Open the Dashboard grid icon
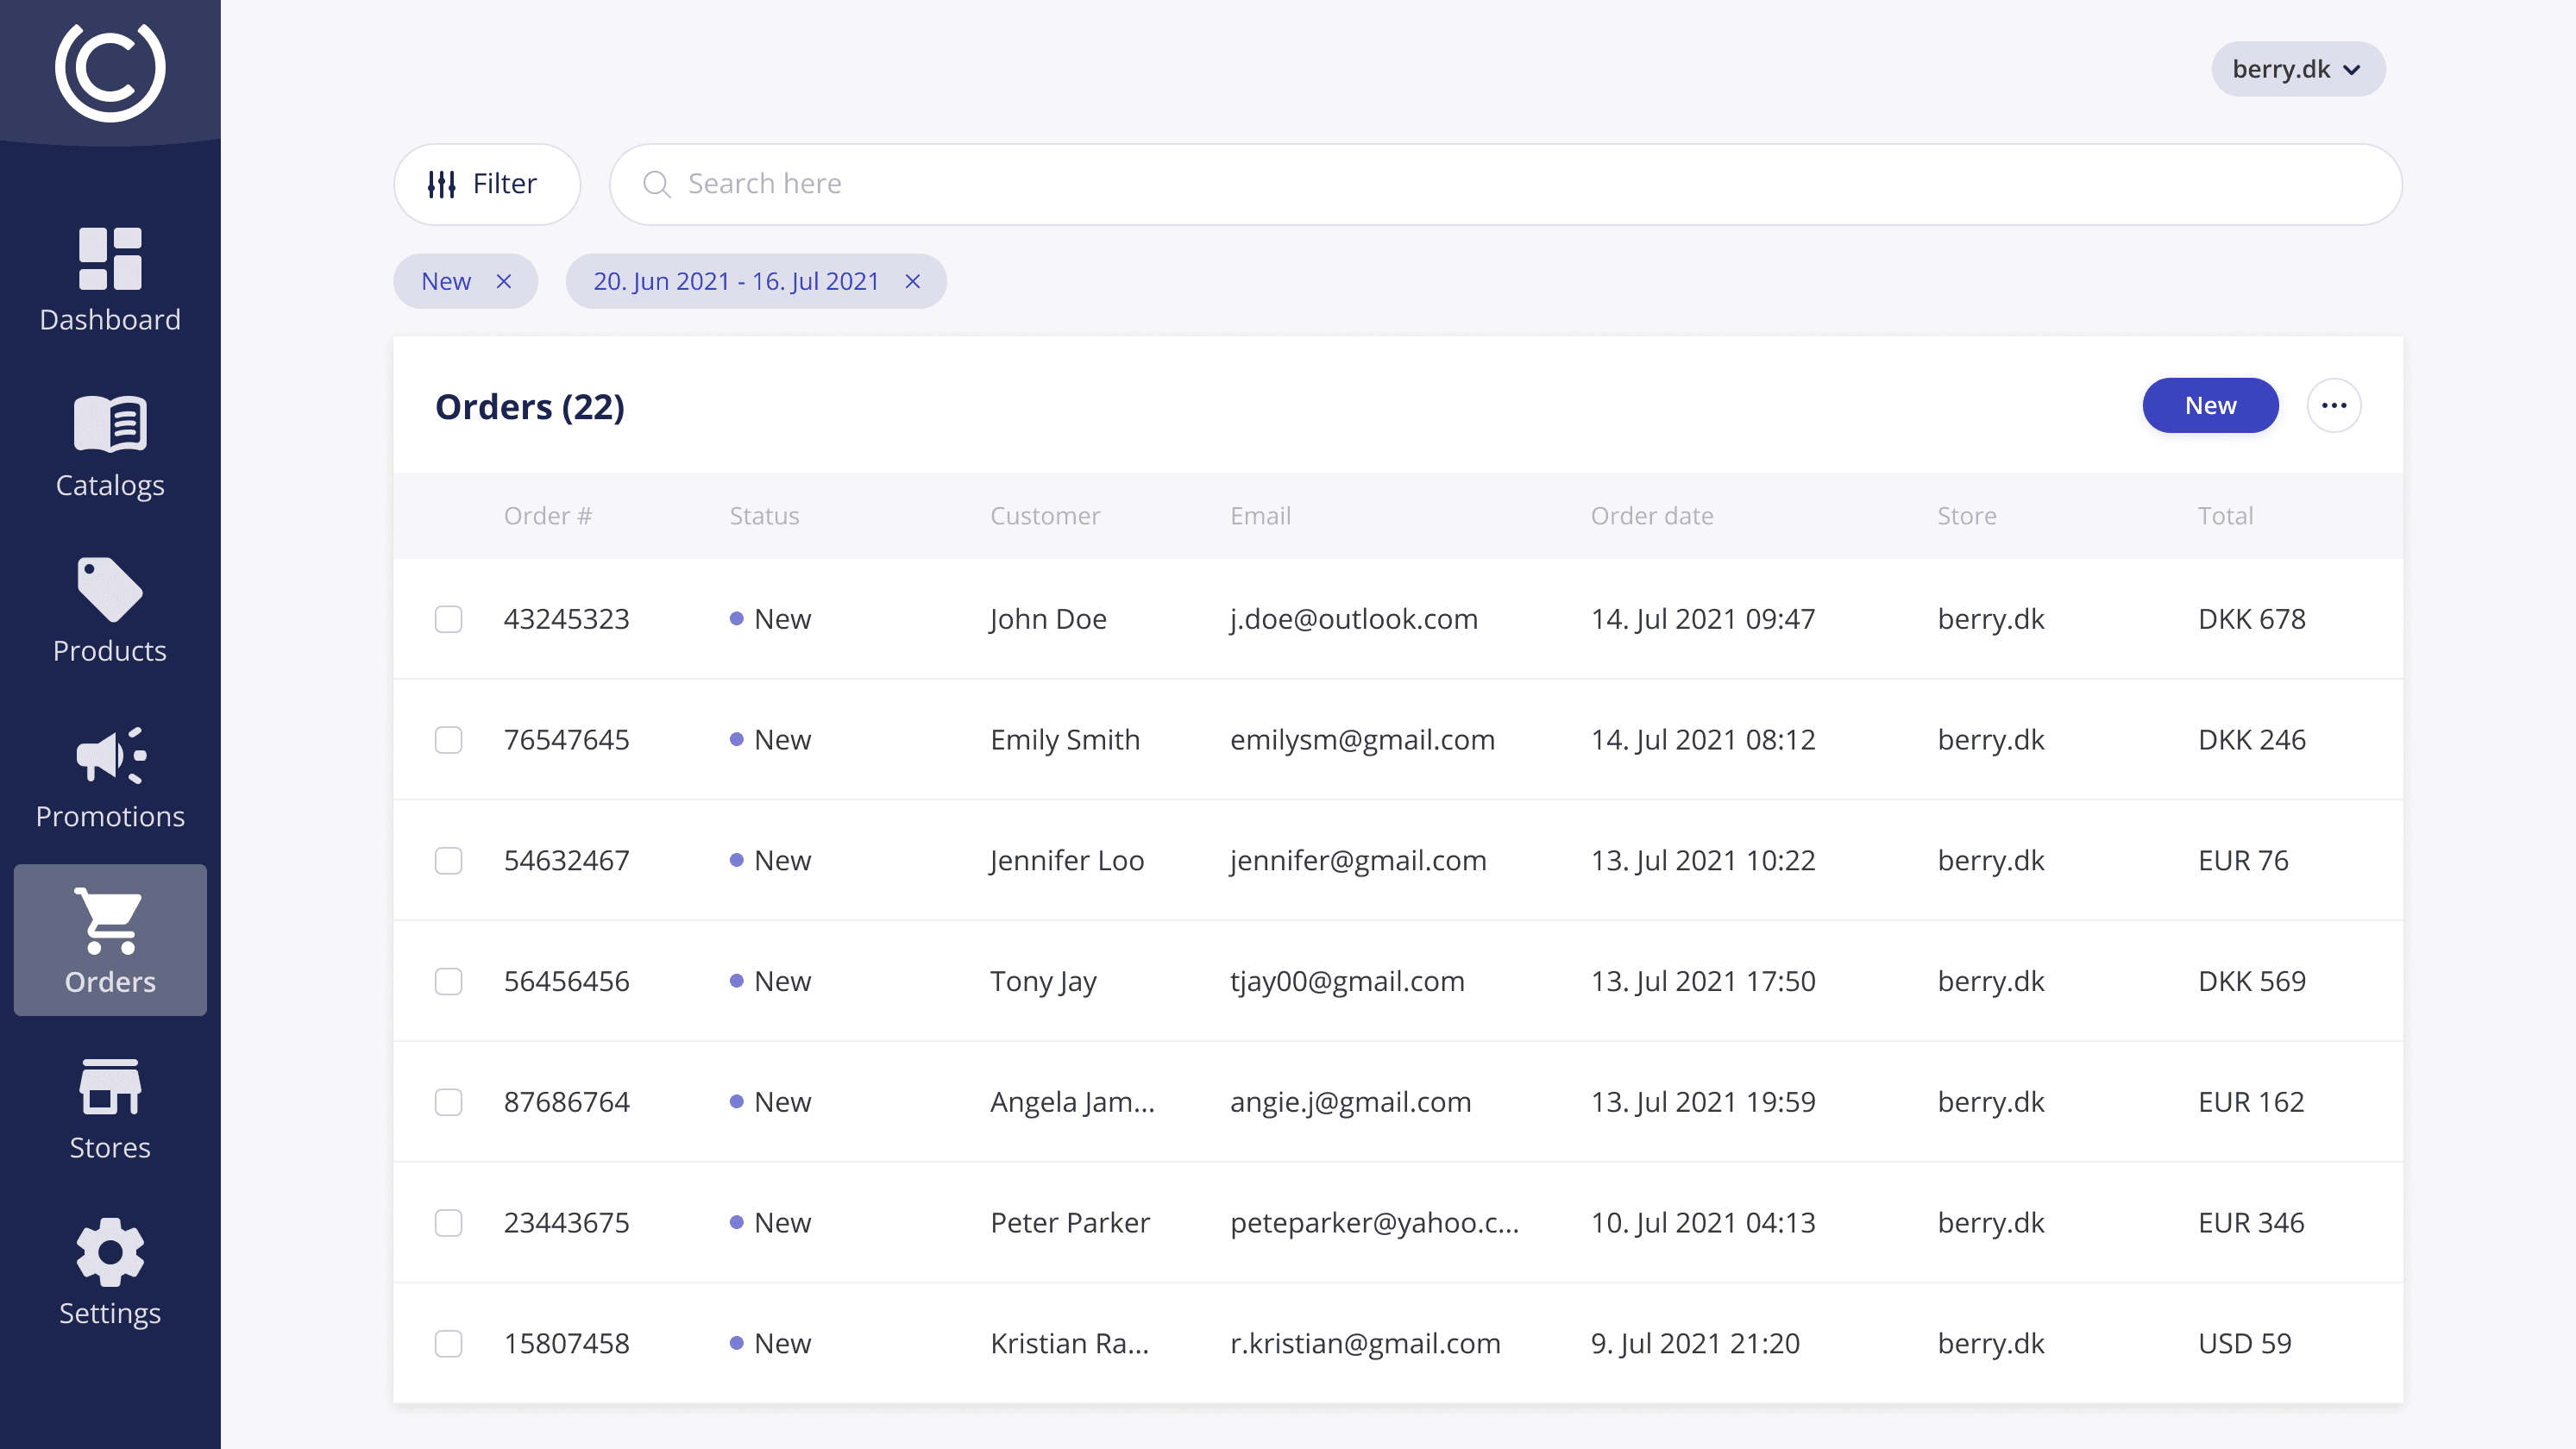Viewport: 2576px width, 1449px height. tap(110, 259)
